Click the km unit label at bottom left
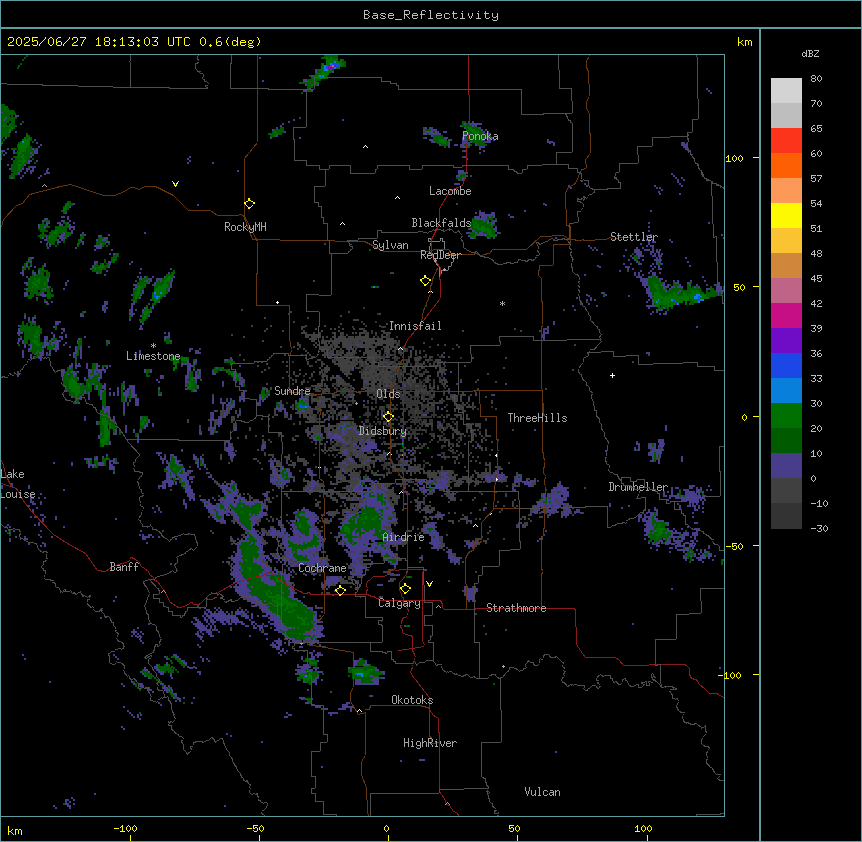The image size is (862, 842). tap(15, 830)
